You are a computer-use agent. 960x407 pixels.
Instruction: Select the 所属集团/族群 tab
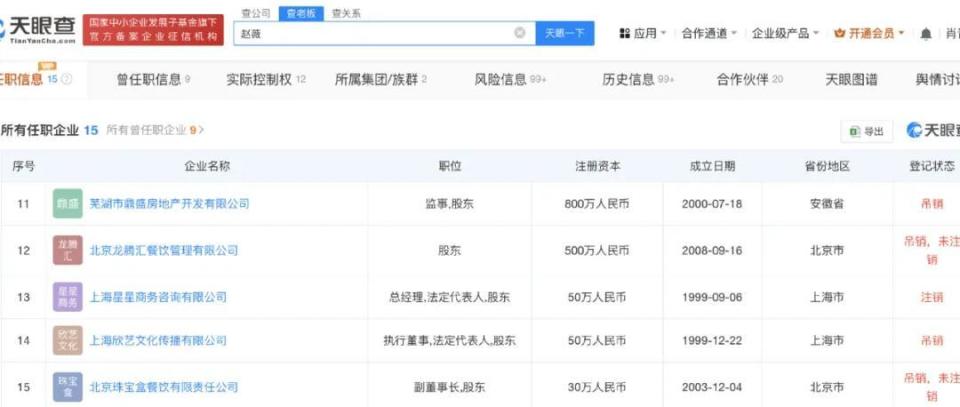click(381, 80)
